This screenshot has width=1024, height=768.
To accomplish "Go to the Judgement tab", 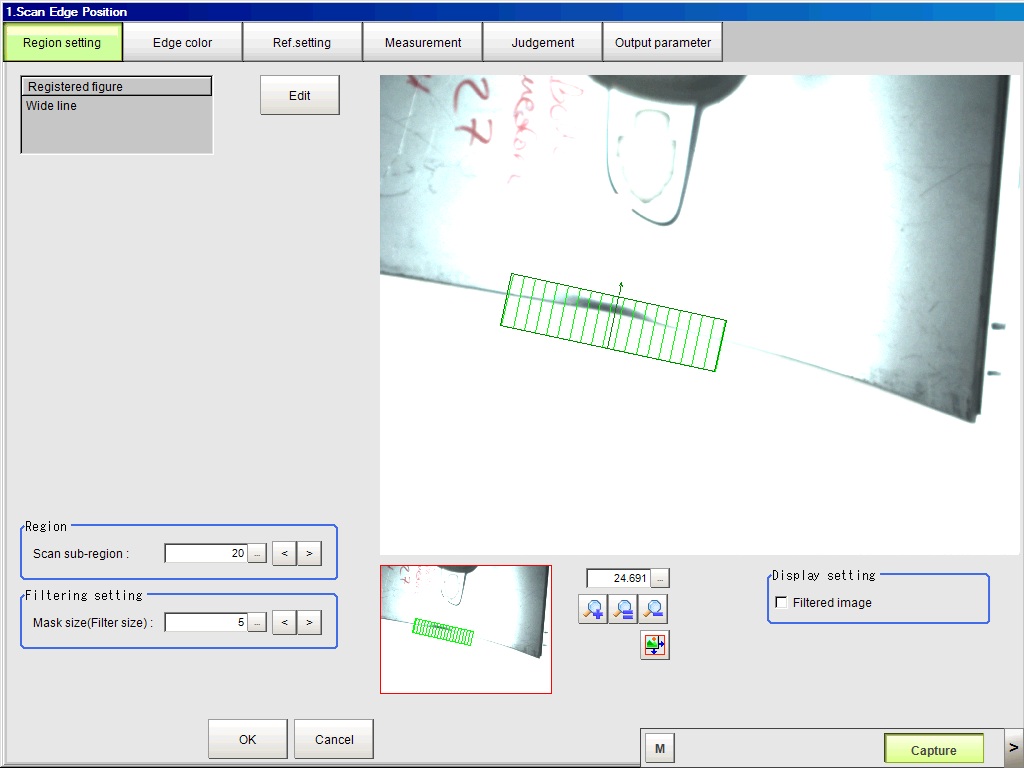I will 542,43.
